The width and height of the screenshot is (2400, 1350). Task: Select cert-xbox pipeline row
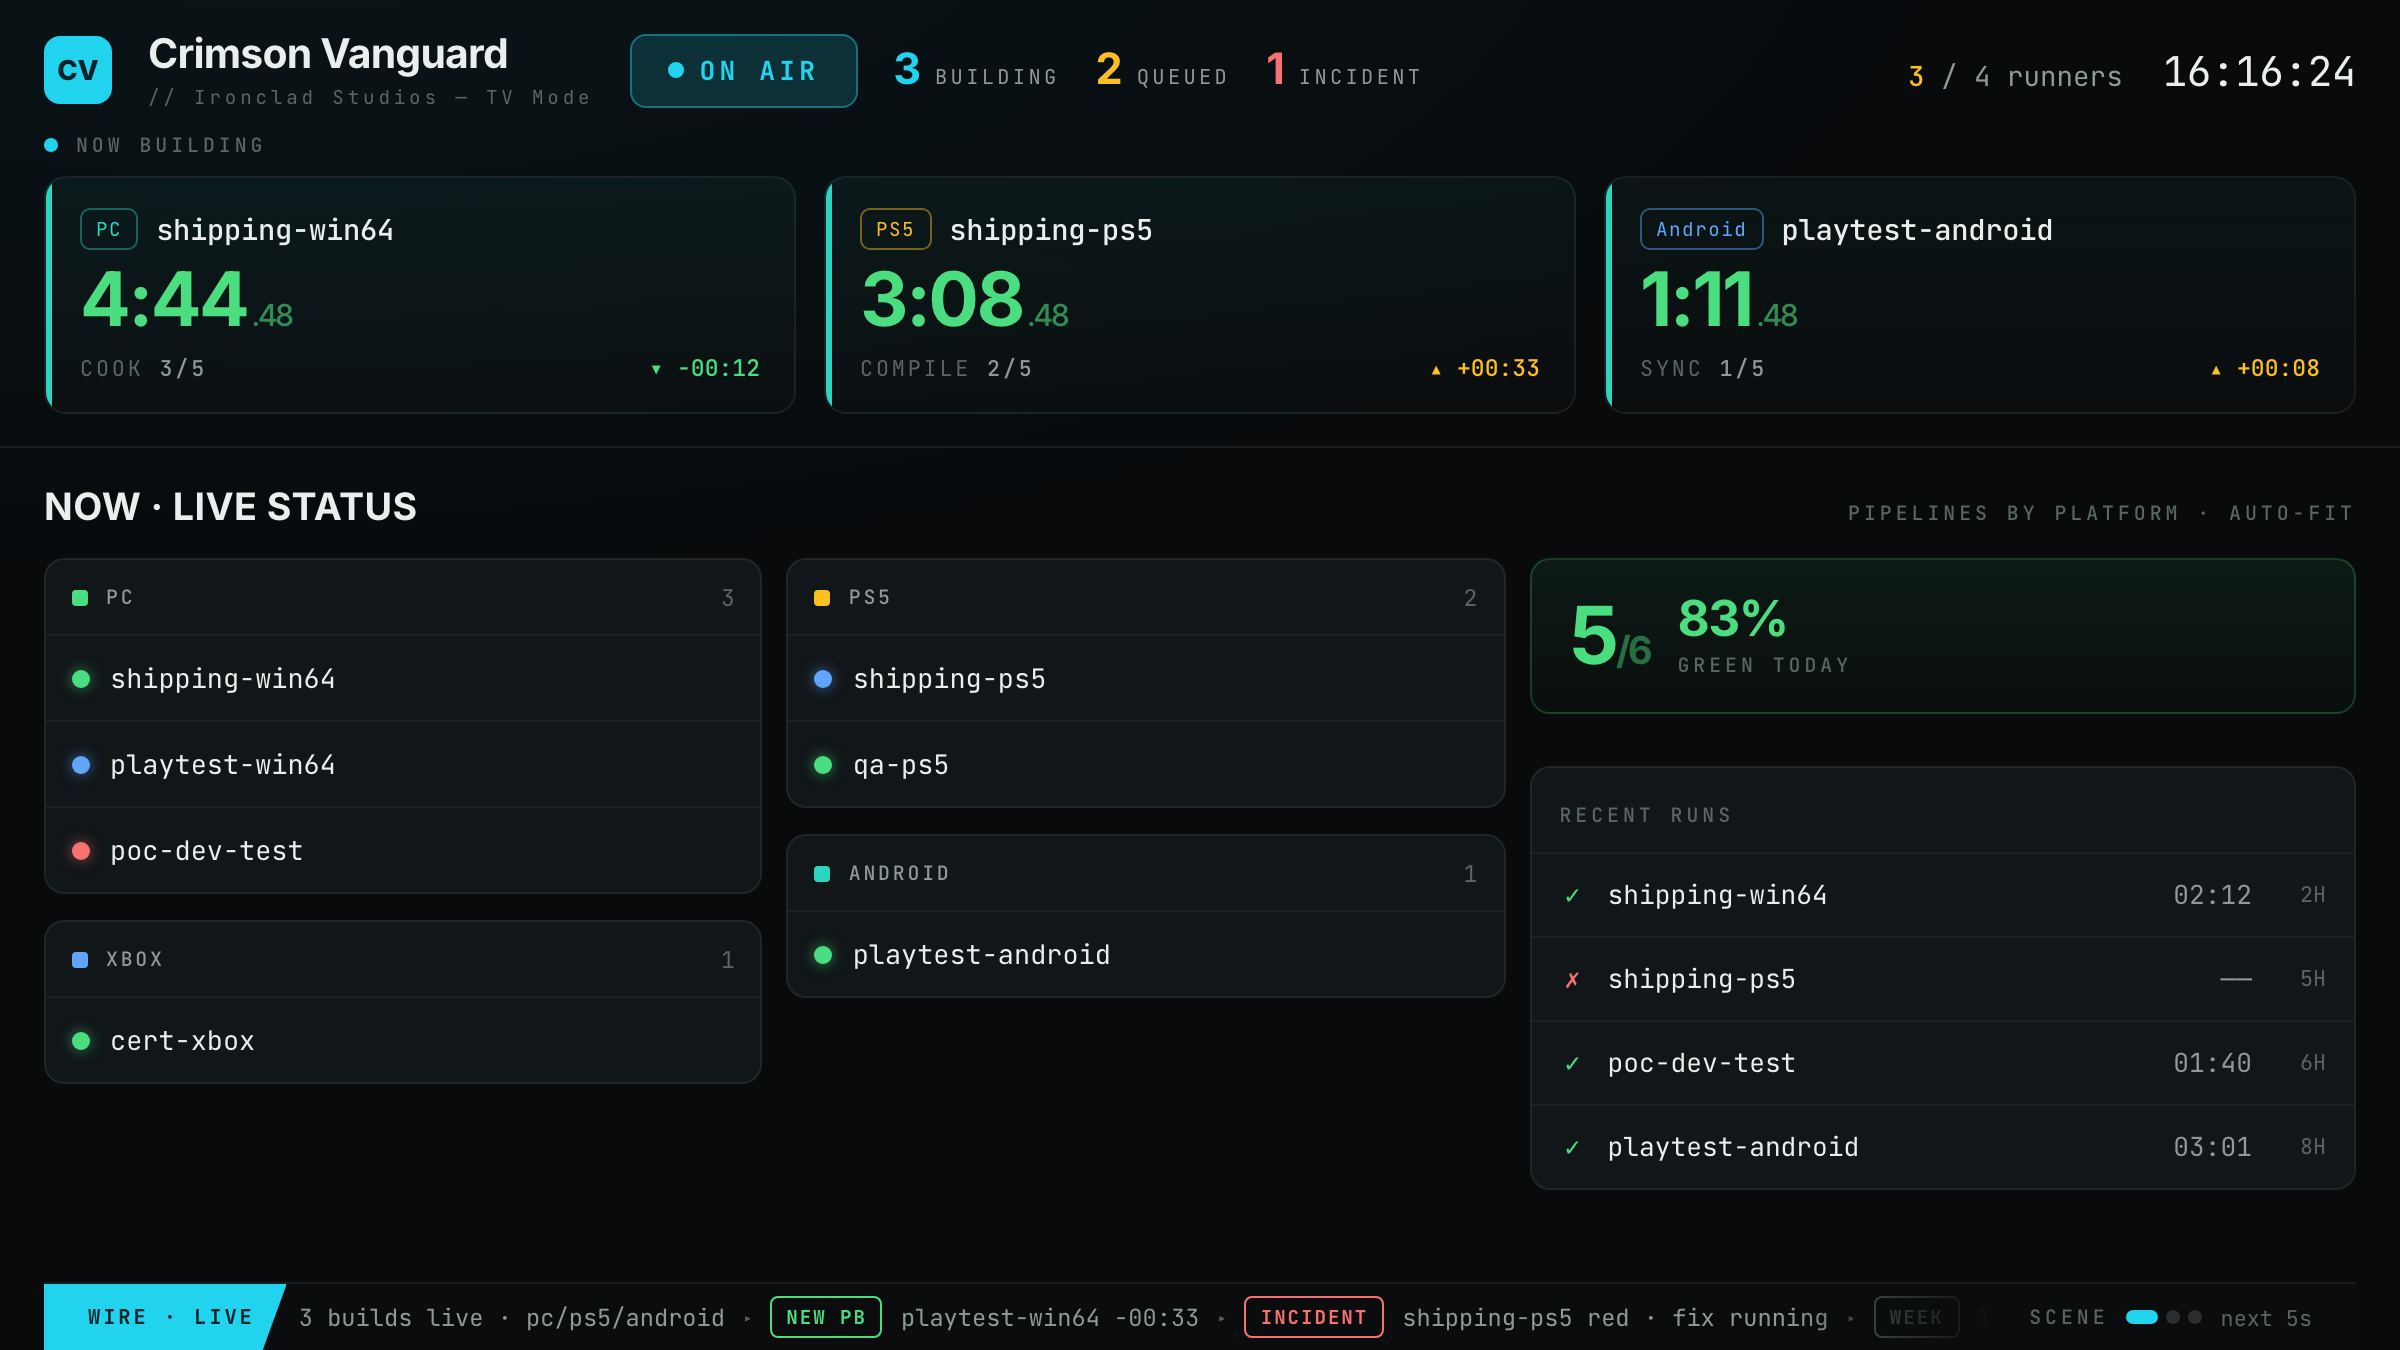coord(403,1041)
